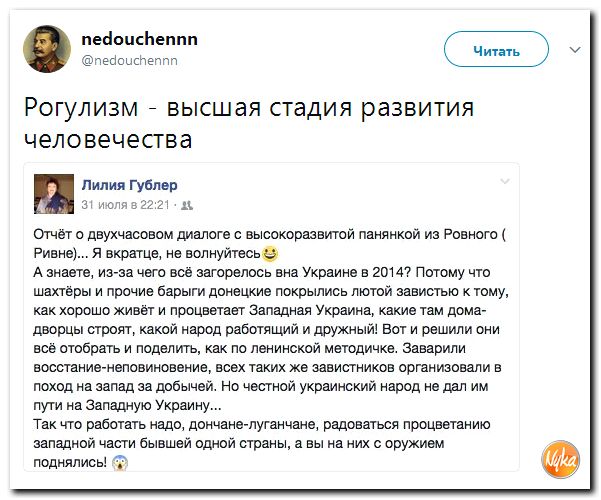Open nedouchennn profile avatar

tap(47, 49)
